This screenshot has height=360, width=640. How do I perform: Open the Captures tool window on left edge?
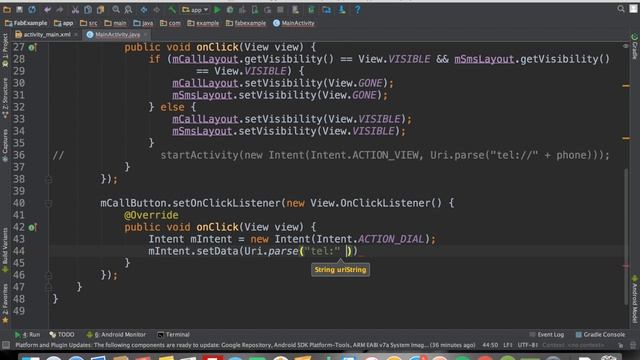tap(5, 146)
